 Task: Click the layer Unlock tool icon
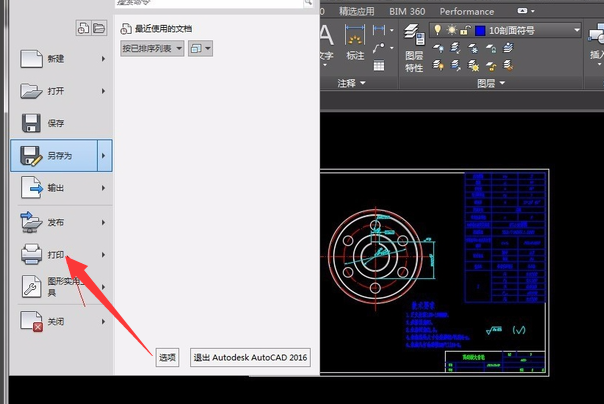491,66
